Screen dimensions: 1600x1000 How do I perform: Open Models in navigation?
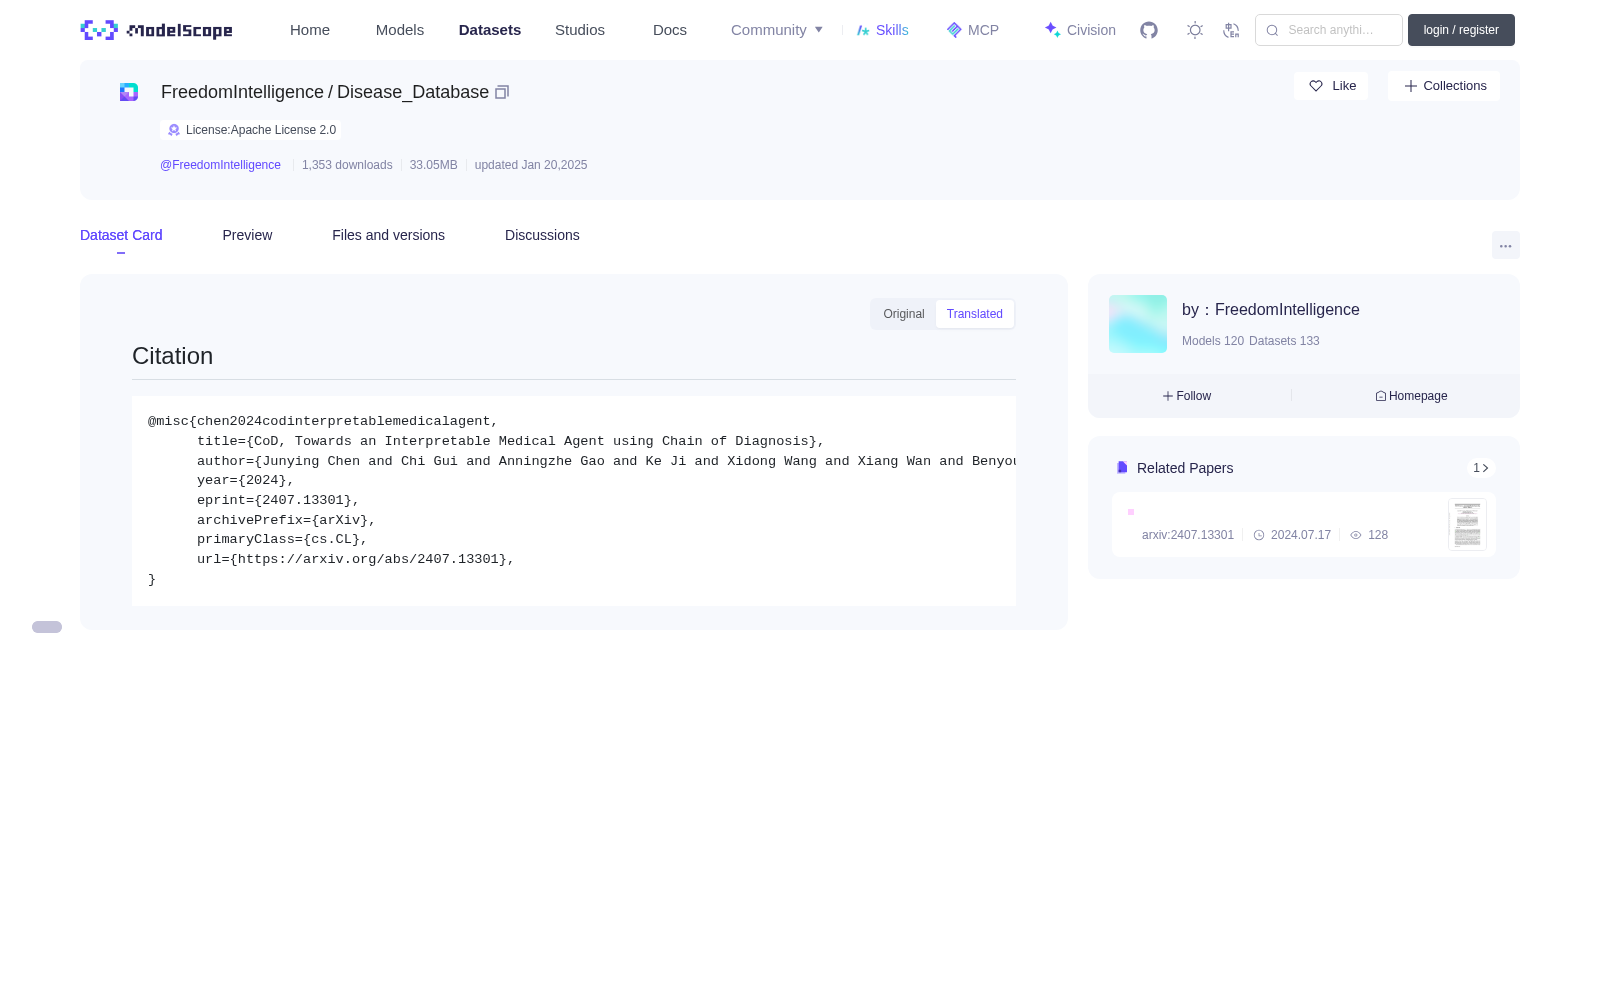click(x=400, y=30)
